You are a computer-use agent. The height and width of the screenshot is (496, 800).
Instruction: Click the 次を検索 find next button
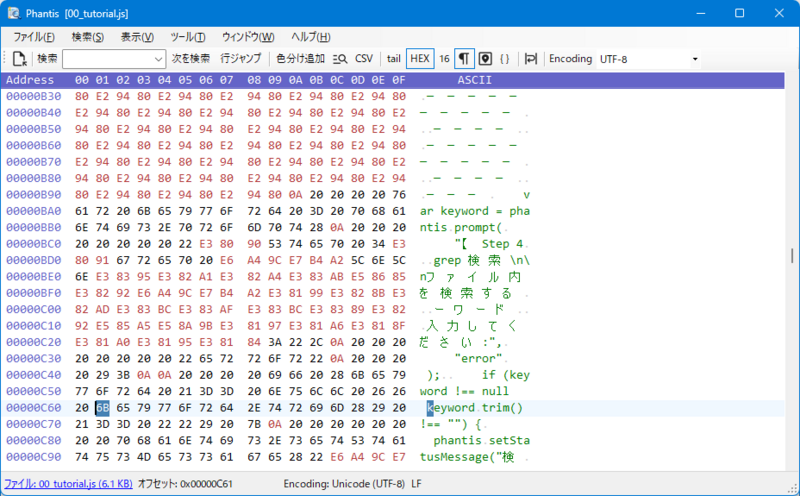click(190, 59)
